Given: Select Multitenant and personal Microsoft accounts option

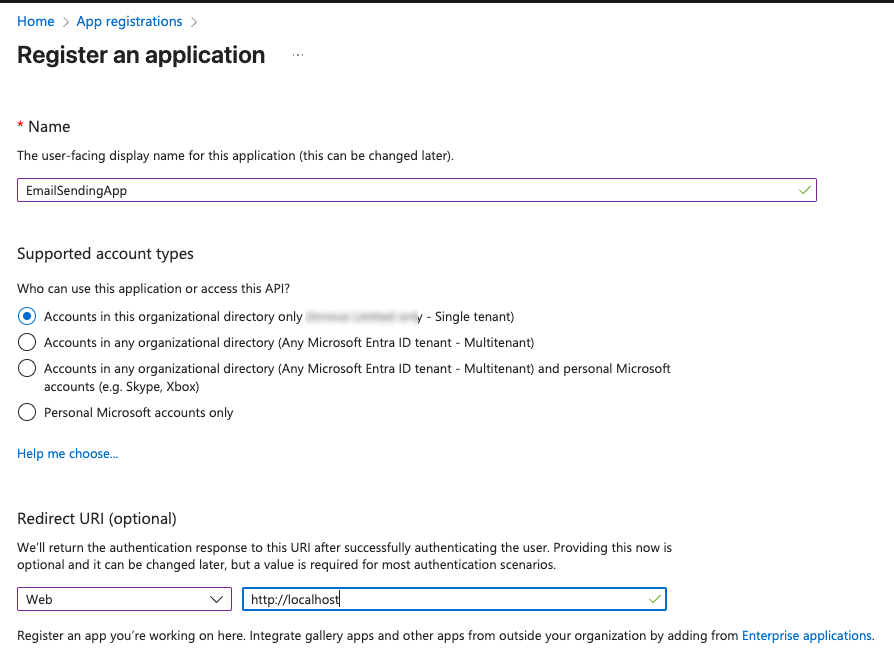Looking at the screenshot, I should pos(26,368).
